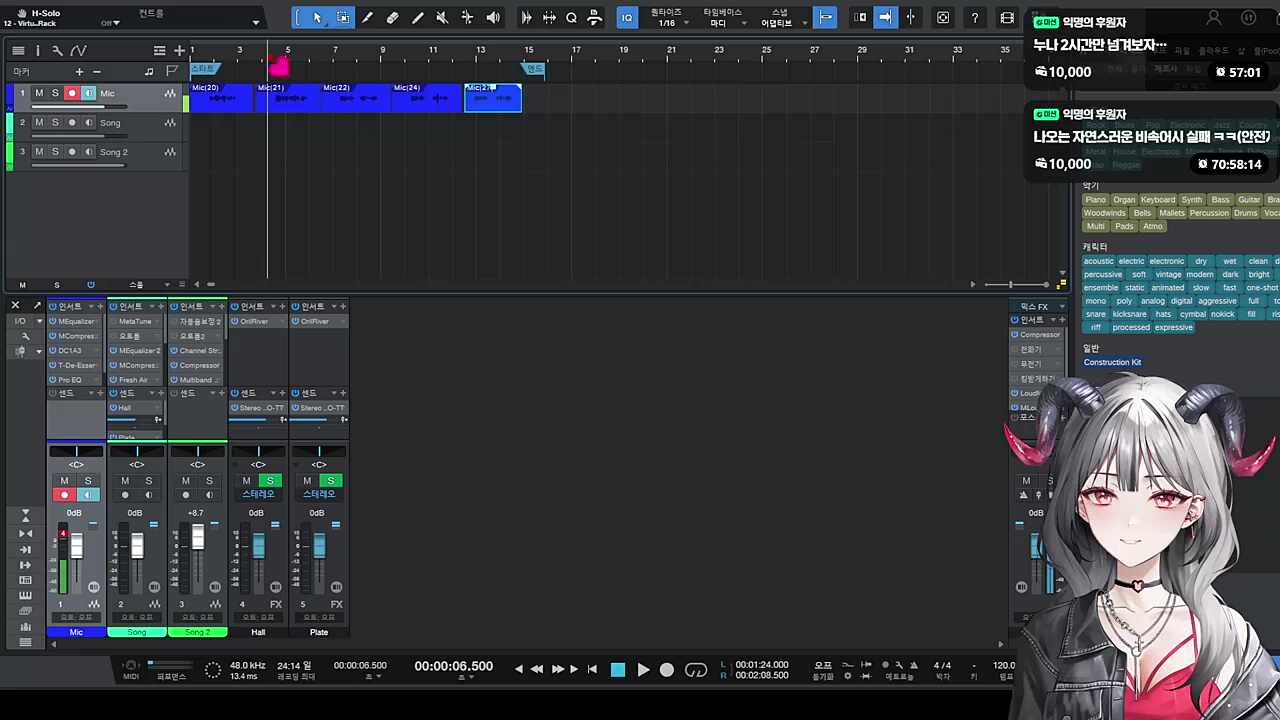Screen dimensions: 1280x720
Task: Choose the vintage character tag
Action: [1168, 274]
